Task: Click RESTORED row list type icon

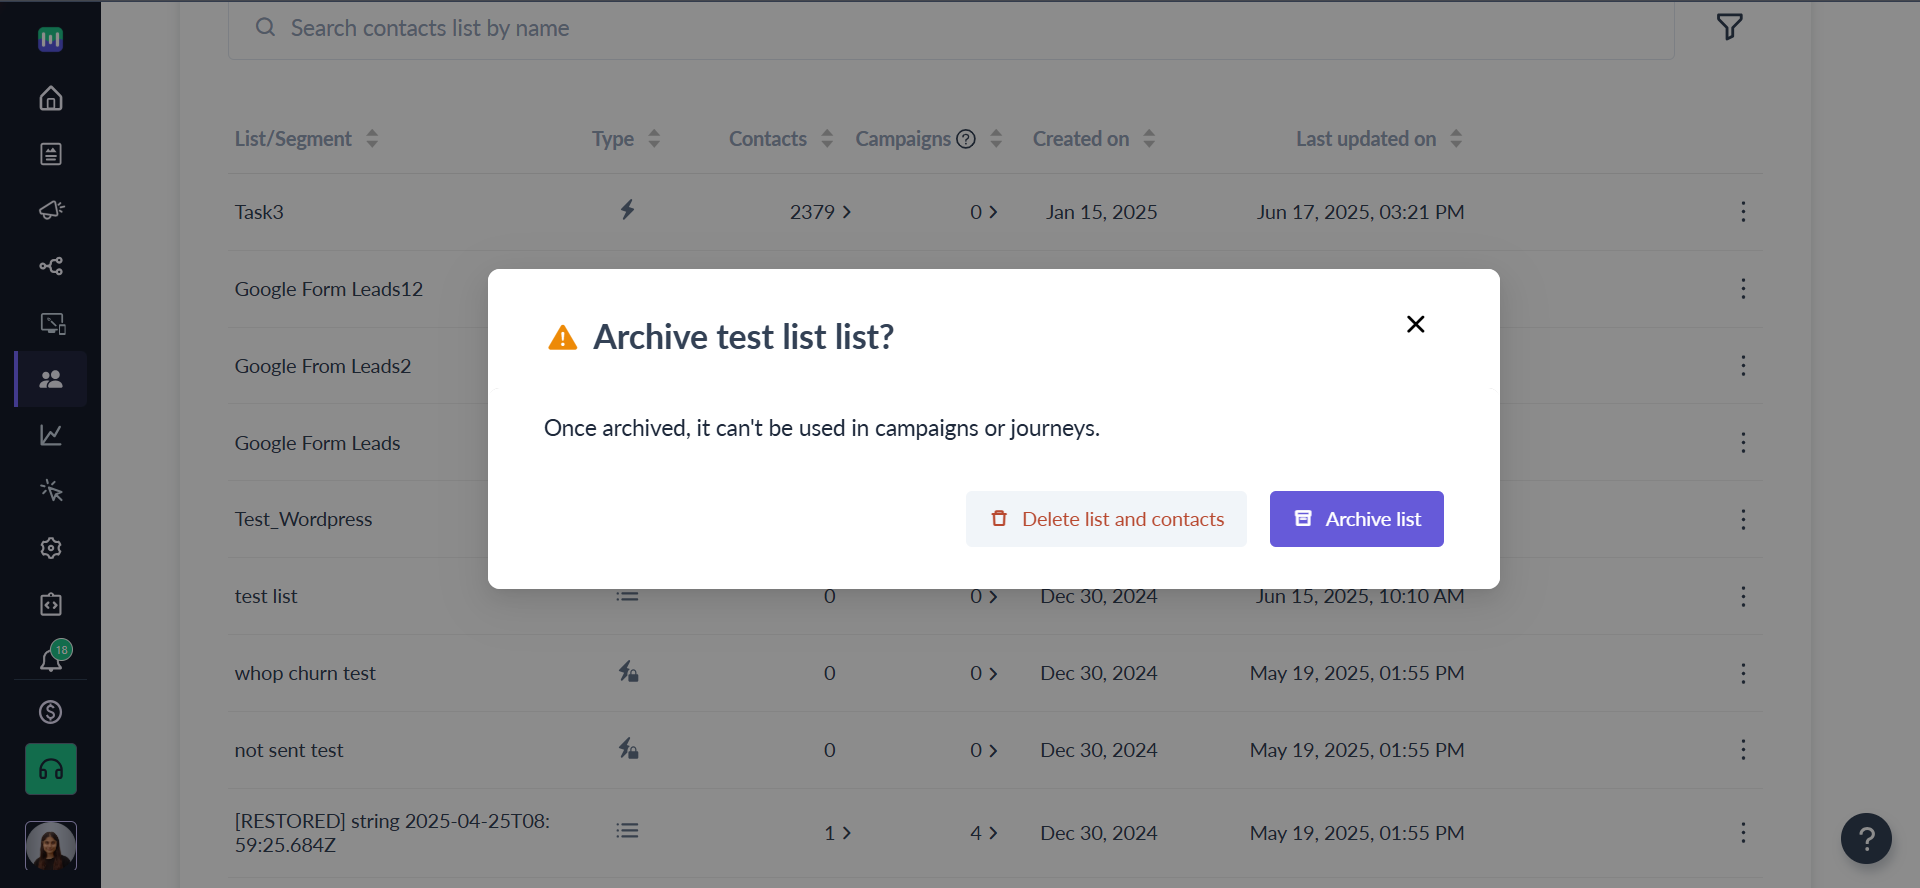Action: pos(627,831)
